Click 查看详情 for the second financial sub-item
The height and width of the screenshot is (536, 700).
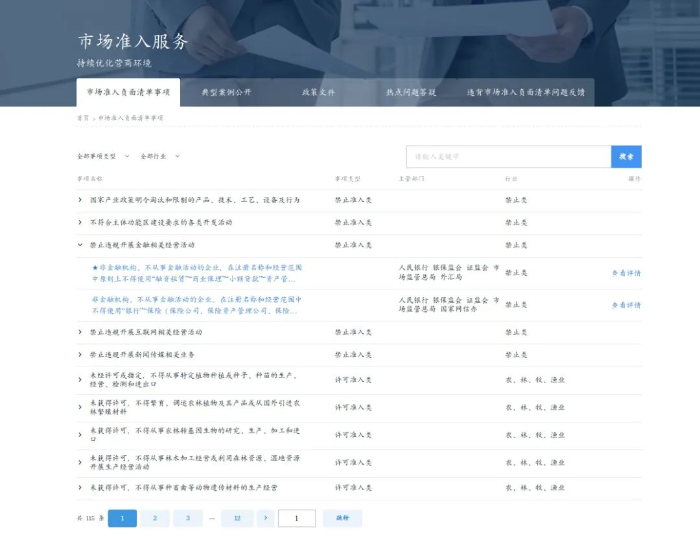(x=626, y=304)
